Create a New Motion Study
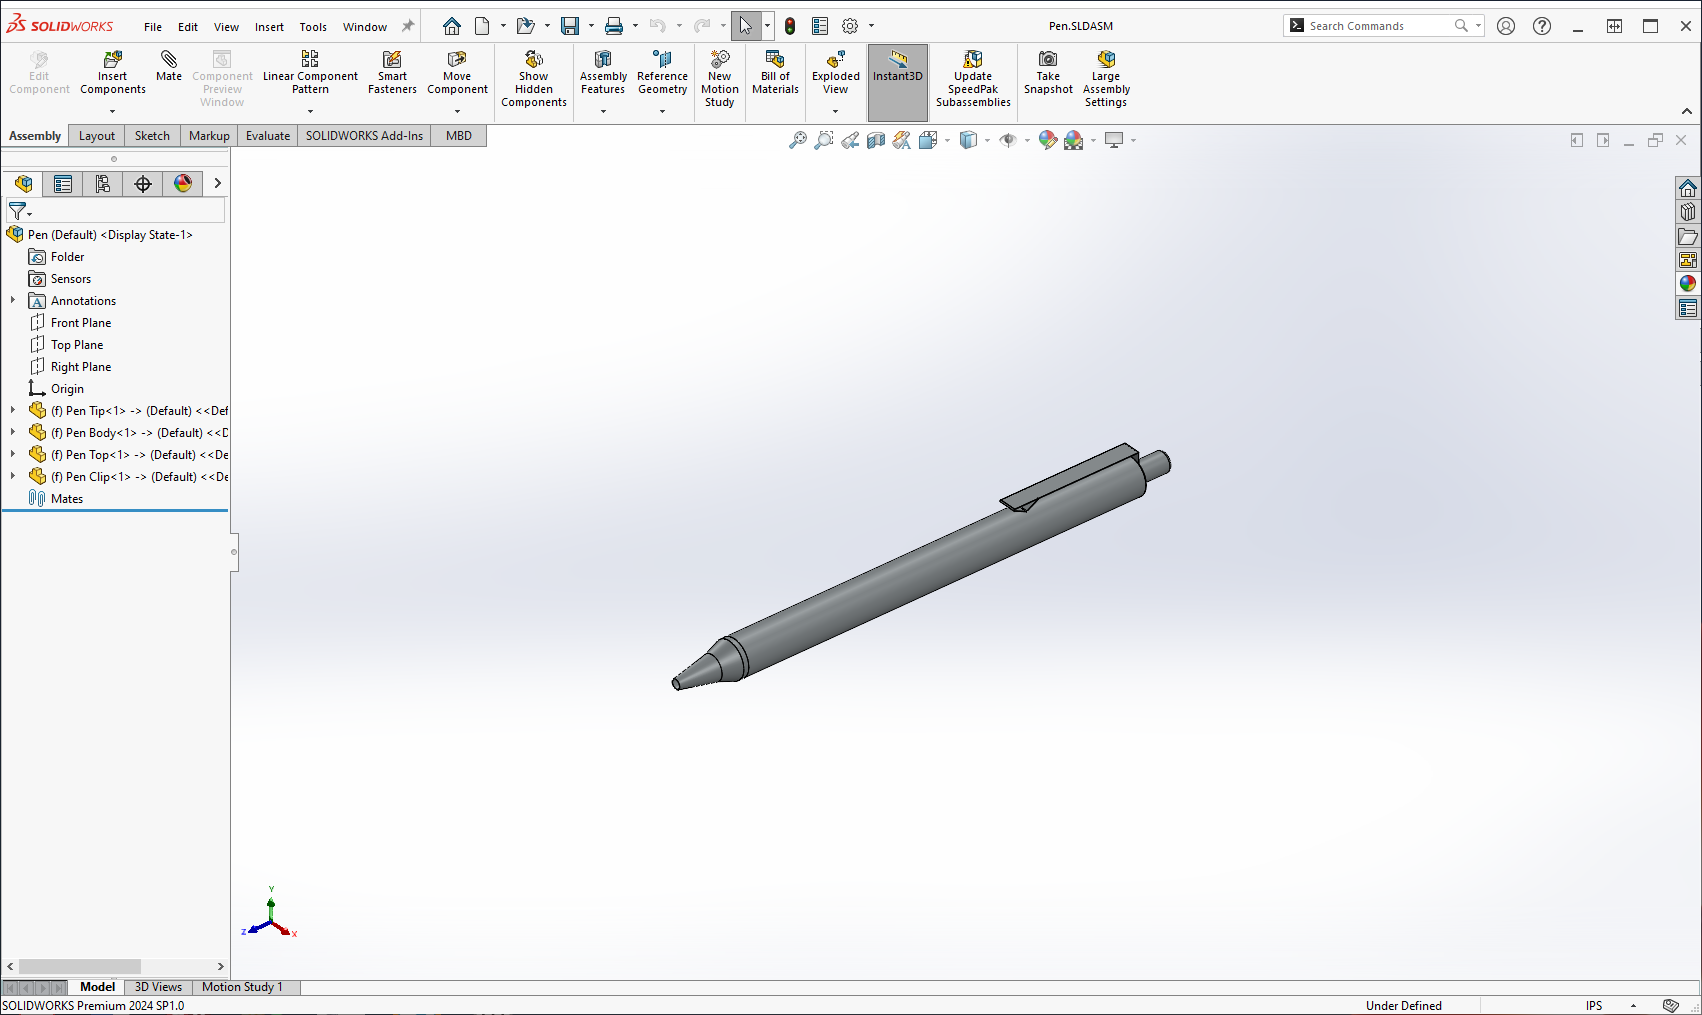The image size is (1702, 1015). click(x=720, y=79)
